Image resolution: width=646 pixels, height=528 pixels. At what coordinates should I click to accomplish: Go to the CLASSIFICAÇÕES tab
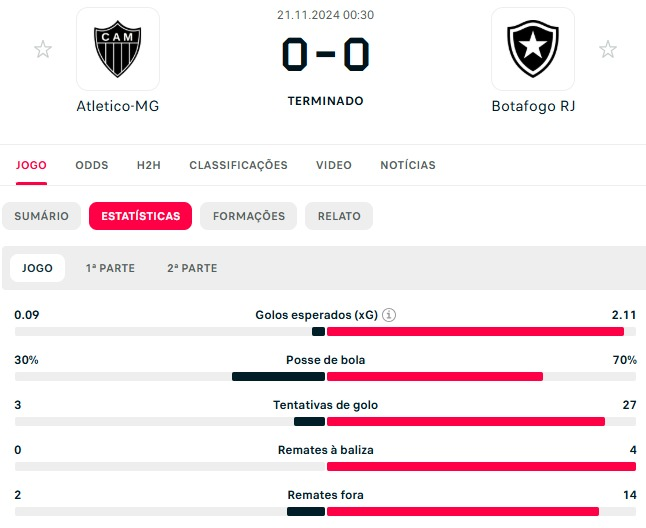coord(238,165)
